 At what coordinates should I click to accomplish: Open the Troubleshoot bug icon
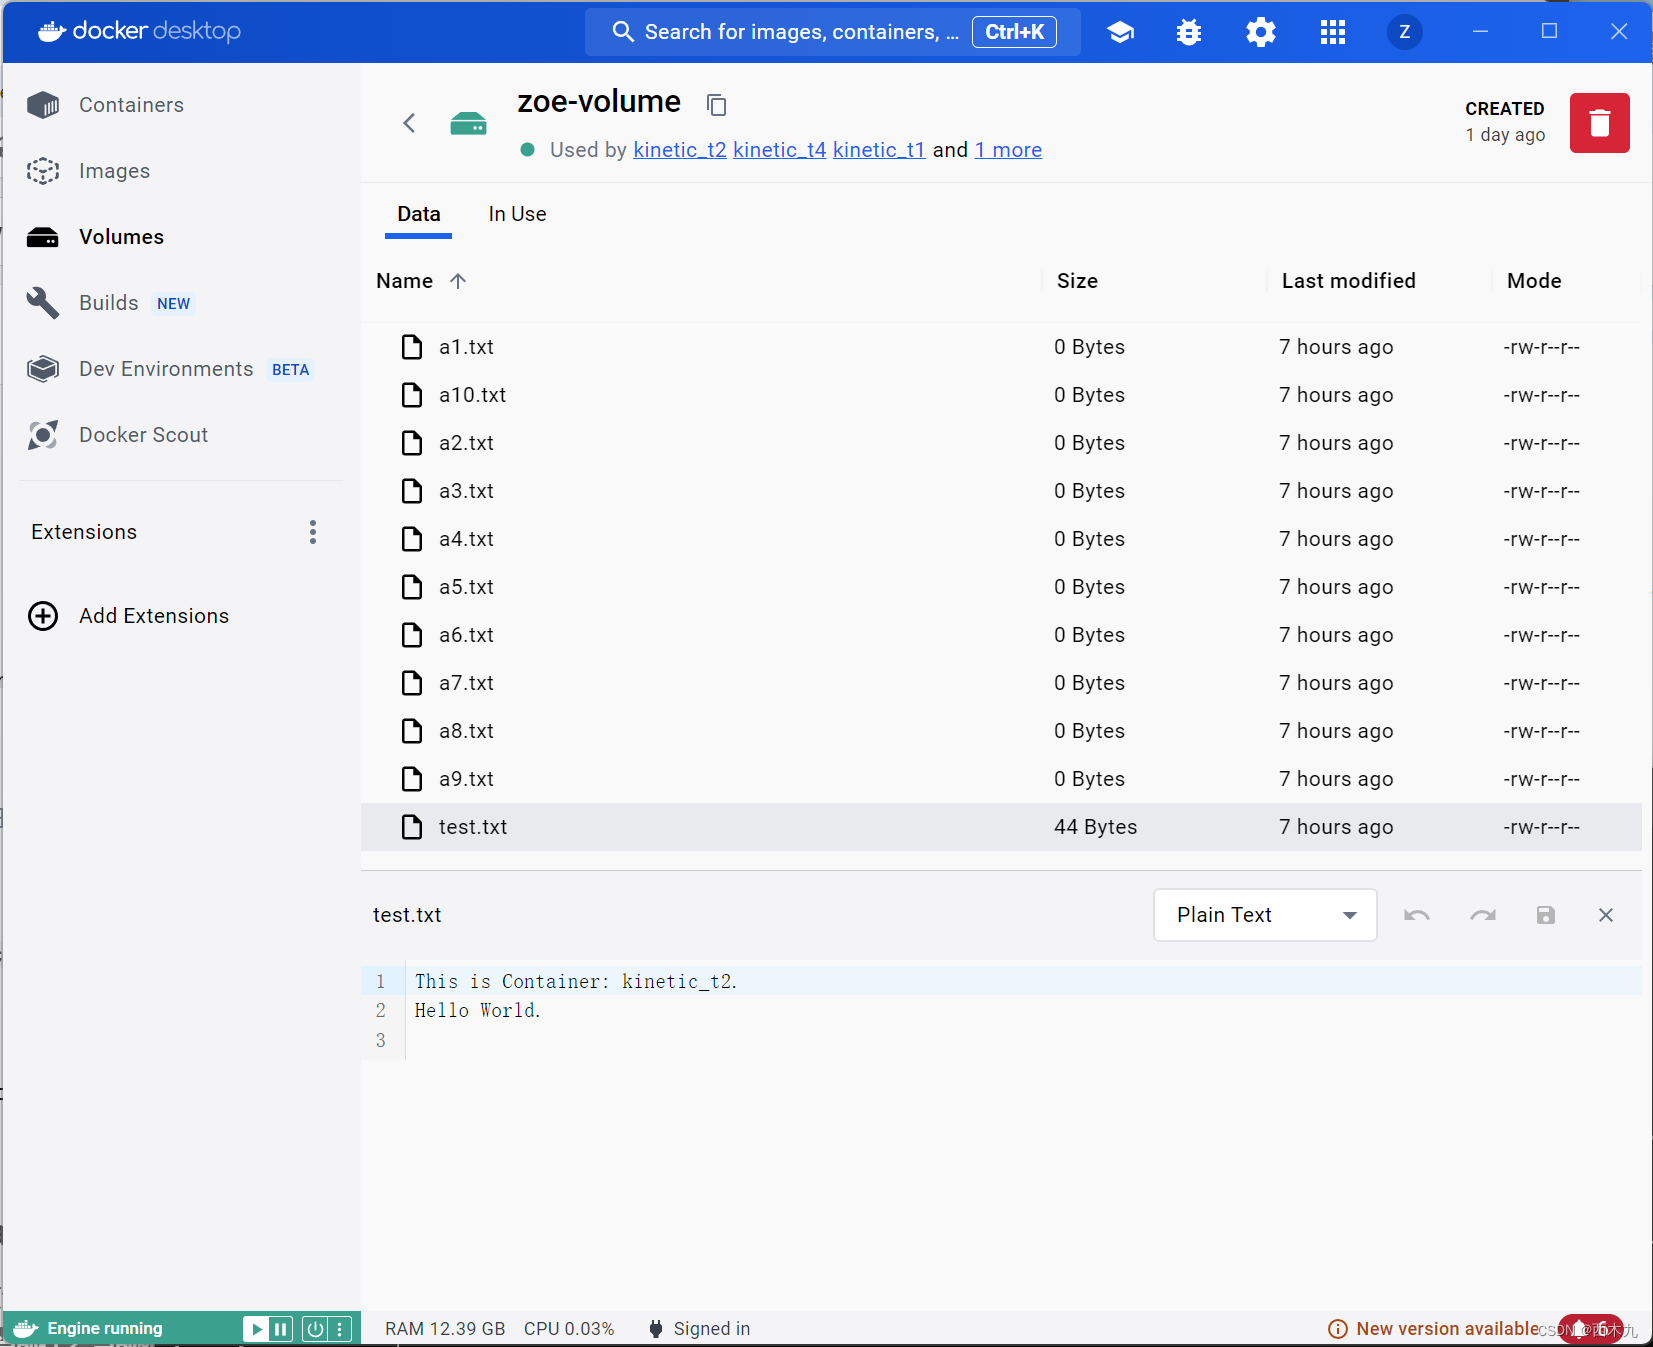tap(1189, 32)
